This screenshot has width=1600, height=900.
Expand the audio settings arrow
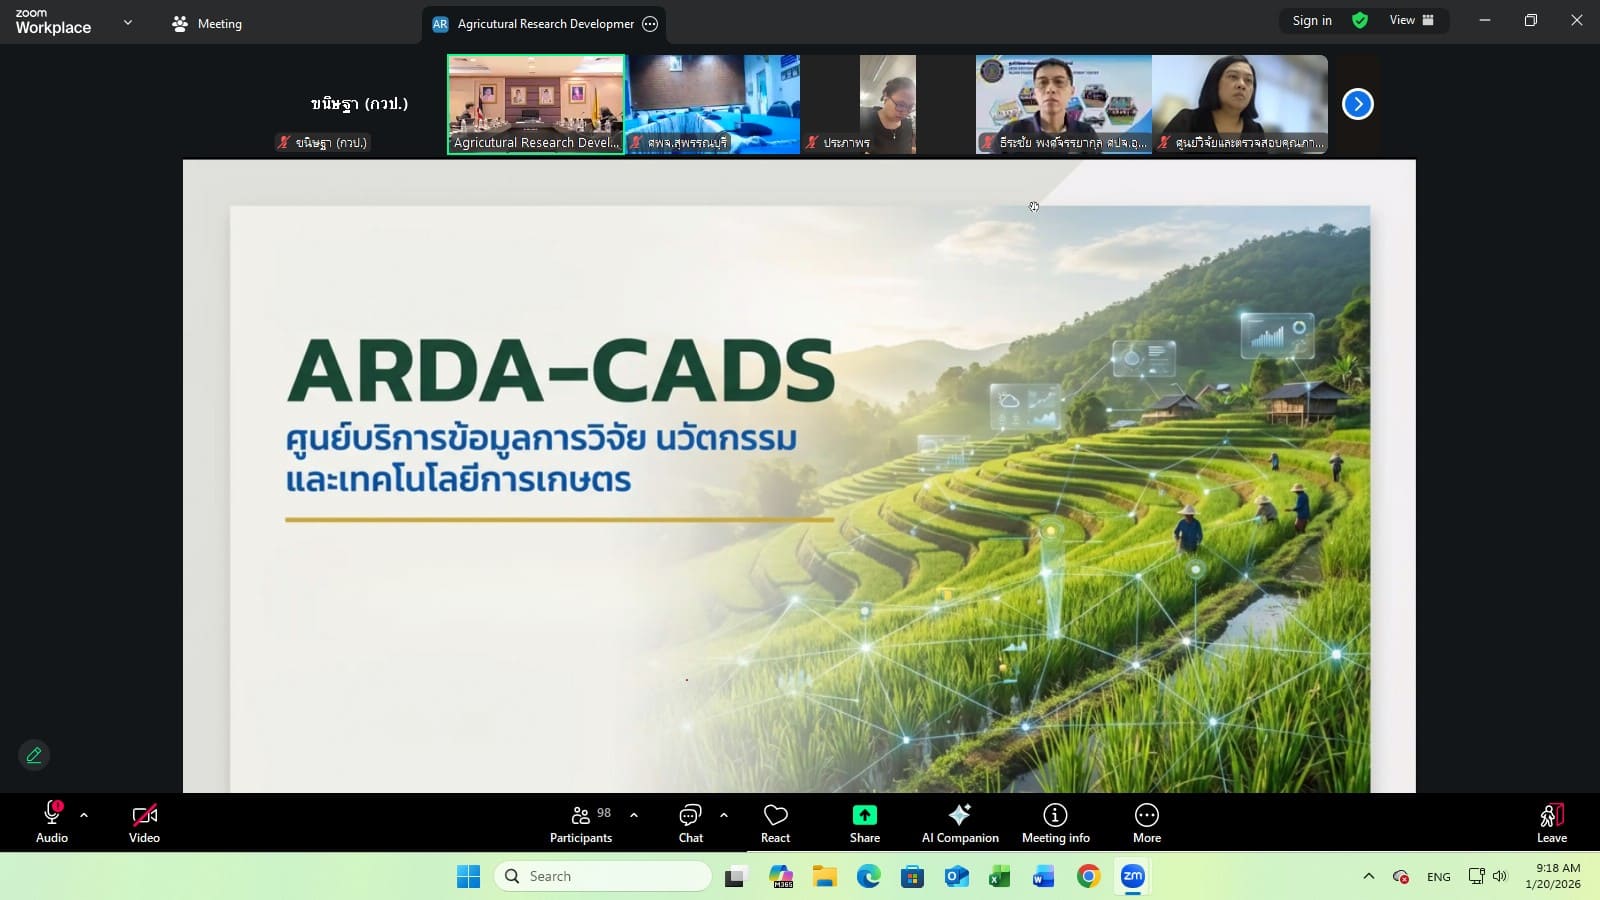coord(84,815)
